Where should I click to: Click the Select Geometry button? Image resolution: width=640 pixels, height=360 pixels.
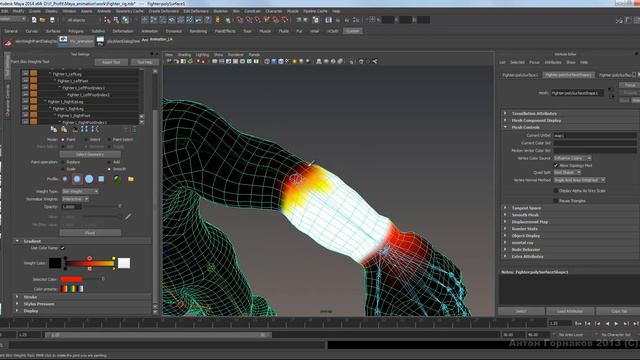(x=90, y=154)
